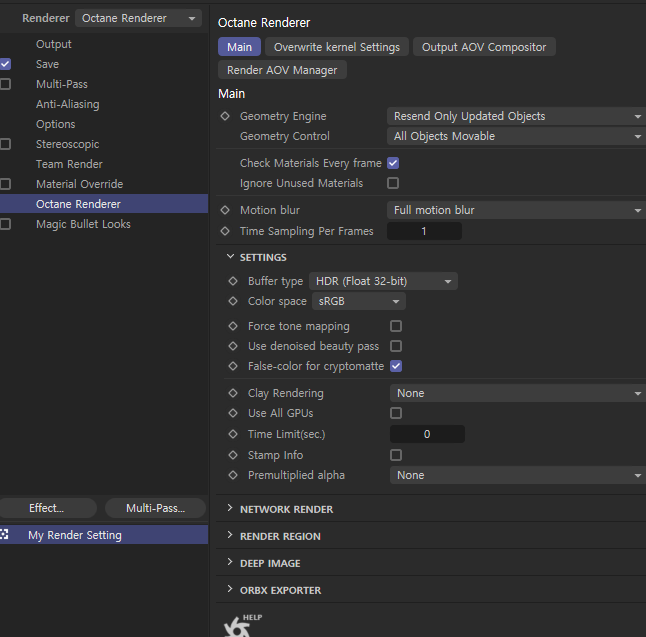Expand the DEEP IMAGE section
This screenshot has height=637, width=646.
click(230, 562)
